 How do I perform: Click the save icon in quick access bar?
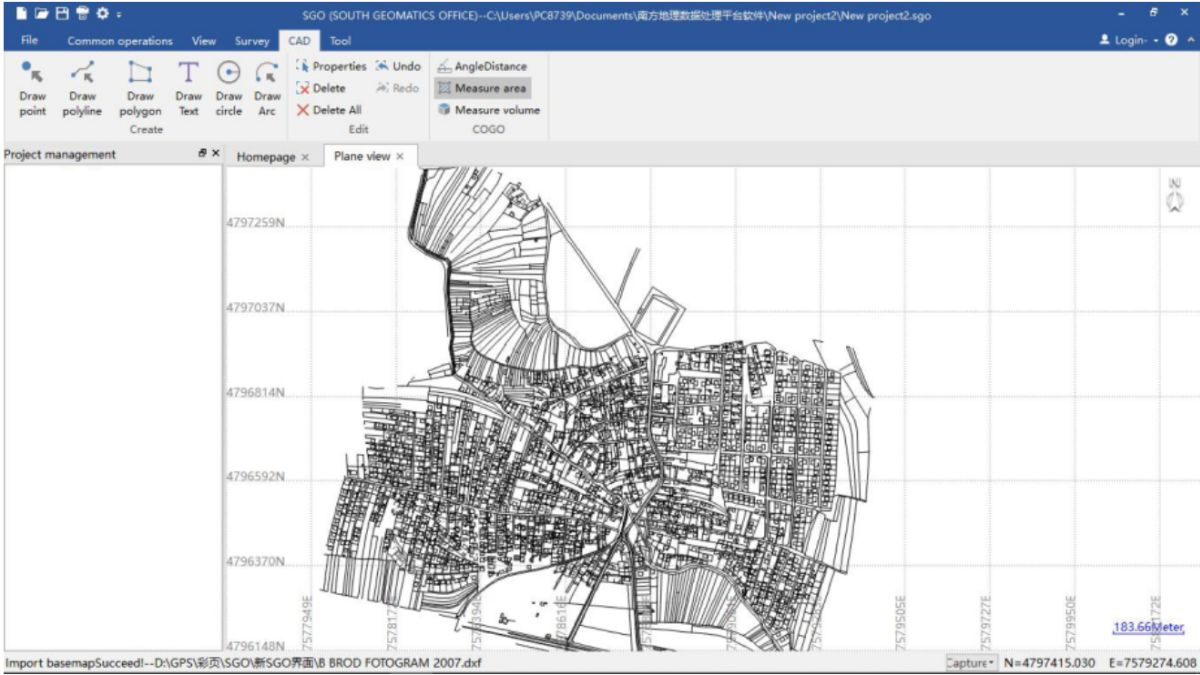pyautogui.click(x=62, y=14)
